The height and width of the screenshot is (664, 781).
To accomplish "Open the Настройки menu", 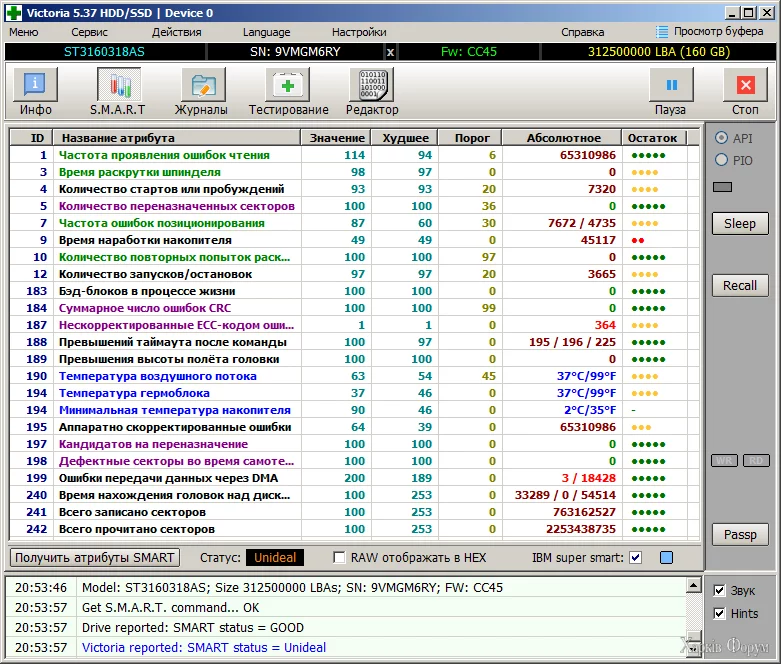I will pos(359,32).
